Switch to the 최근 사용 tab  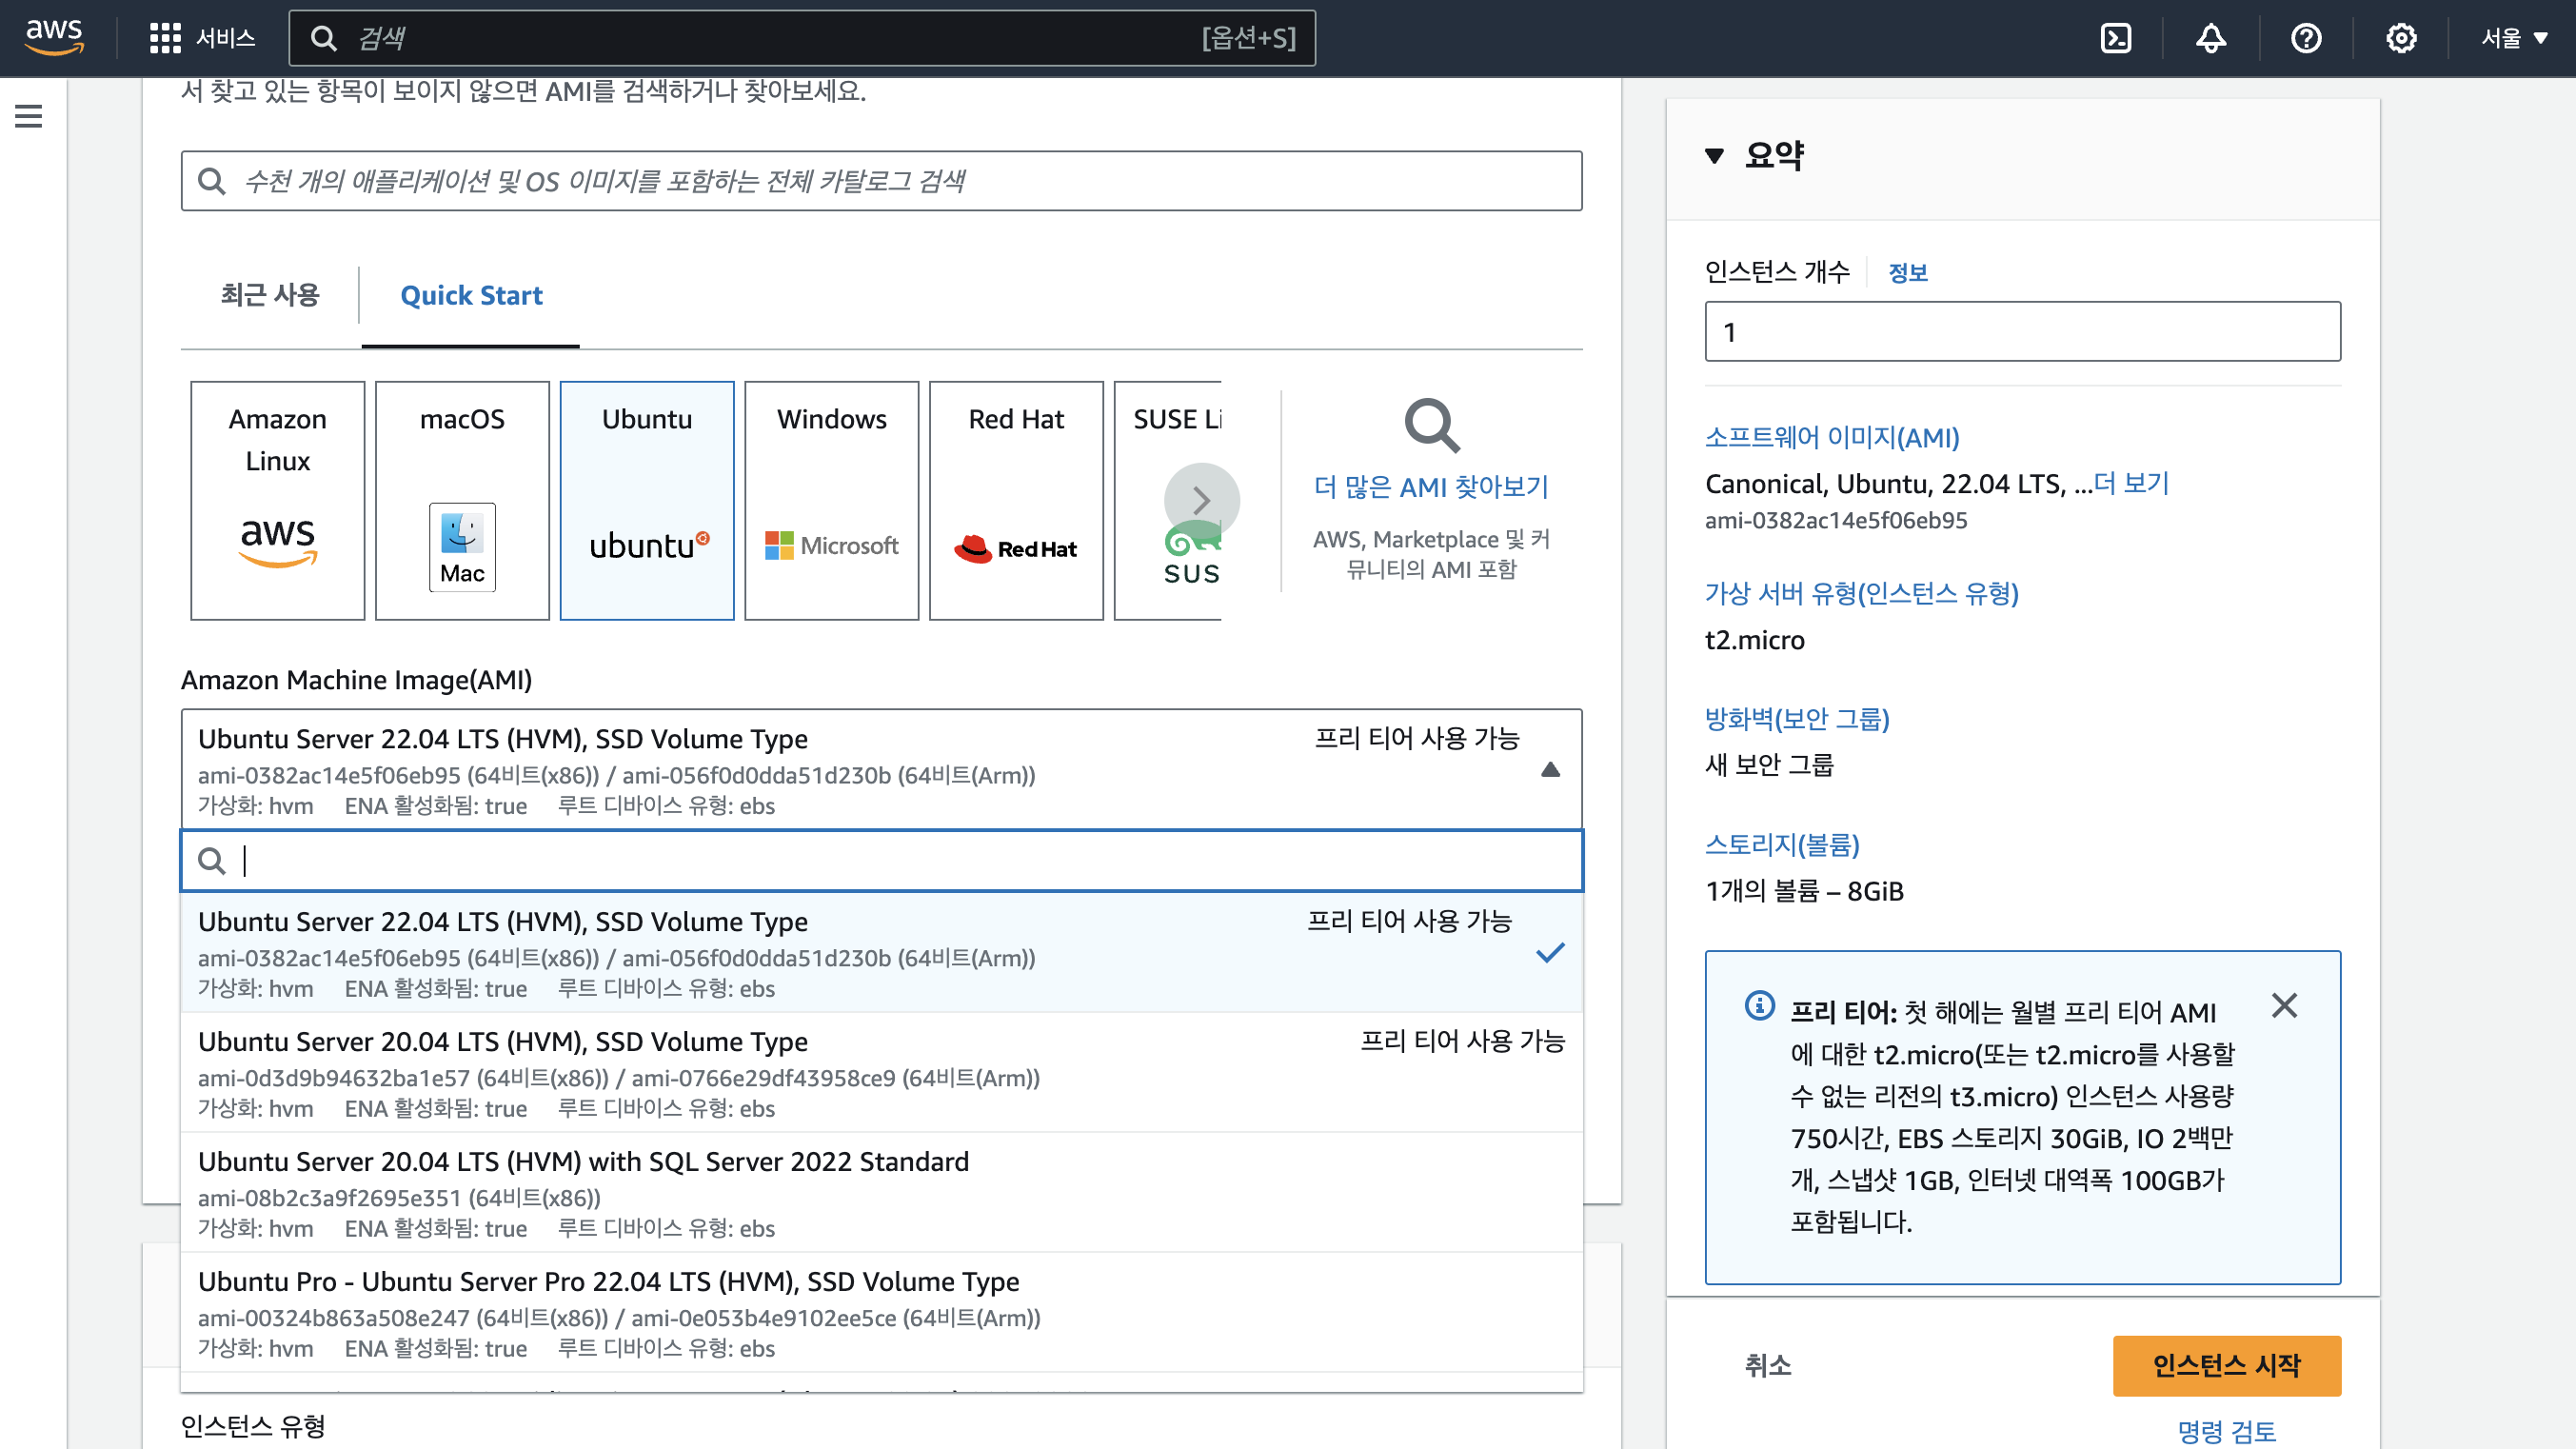coord(269,295)
